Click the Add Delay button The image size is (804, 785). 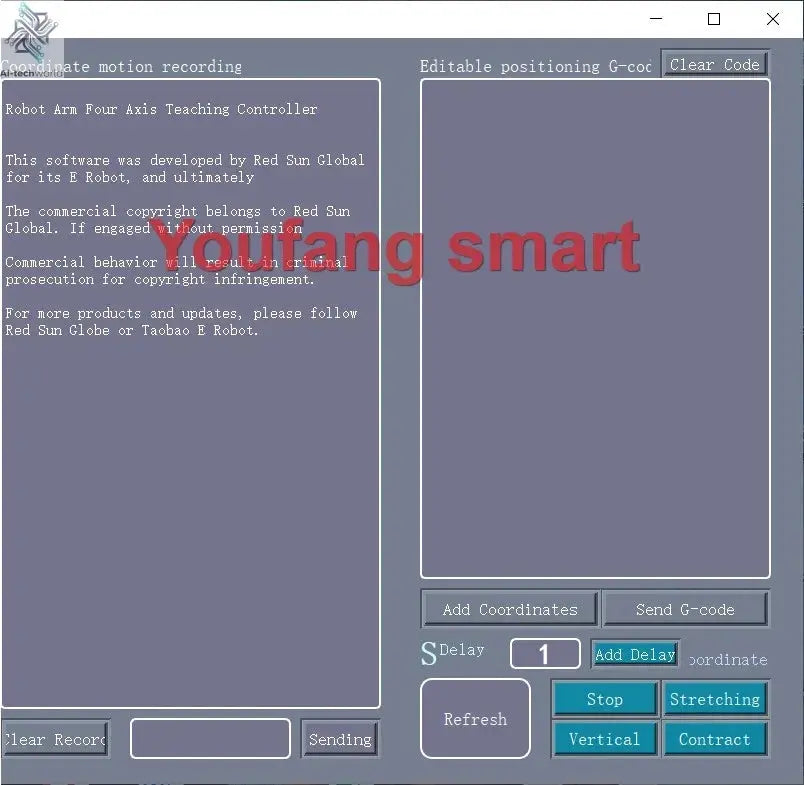[x=635, y=654]
